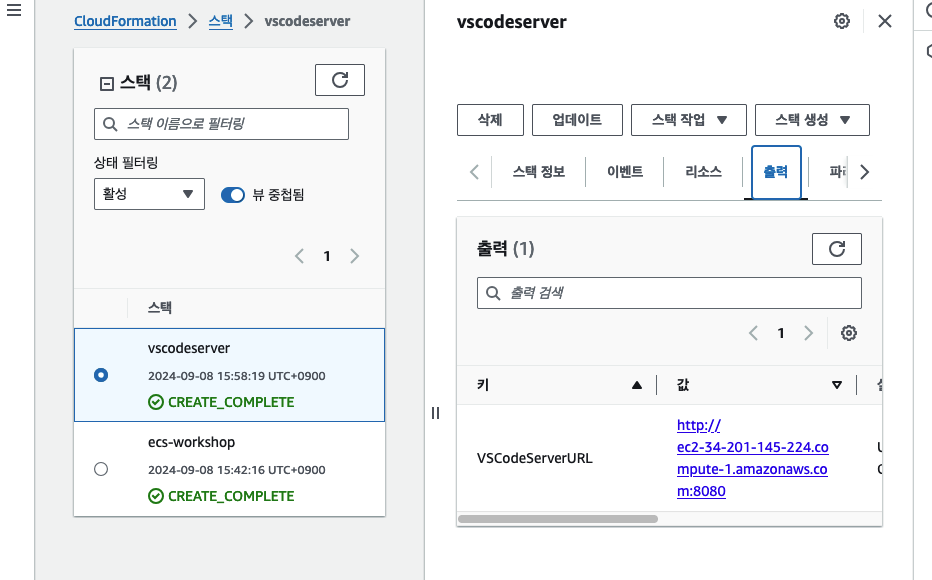932x580 pixels.
Task: Click the 삭제 button
Action: [490, 120]
